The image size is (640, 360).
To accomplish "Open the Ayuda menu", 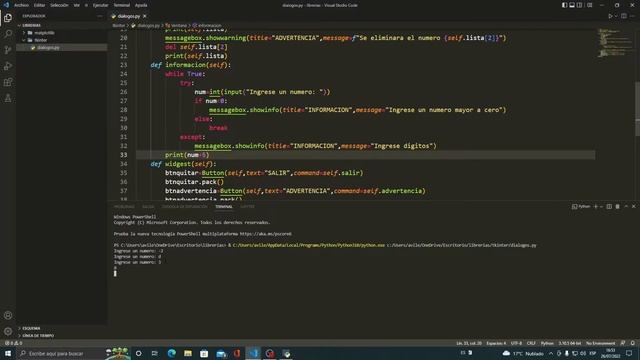I will (x=141, y=5).
